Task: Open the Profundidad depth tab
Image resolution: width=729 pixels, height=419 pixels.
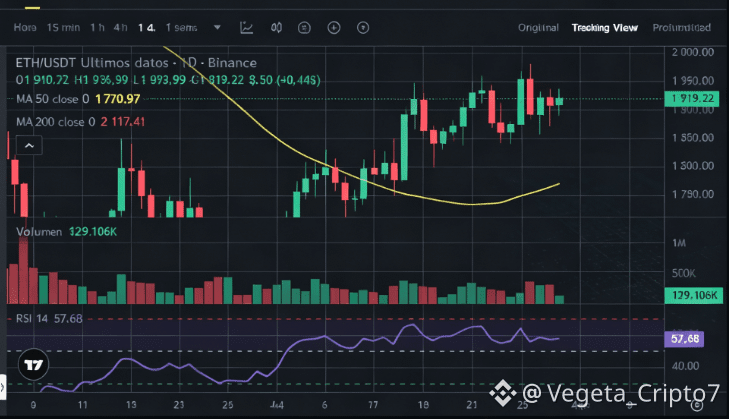Action: point(682,28)
